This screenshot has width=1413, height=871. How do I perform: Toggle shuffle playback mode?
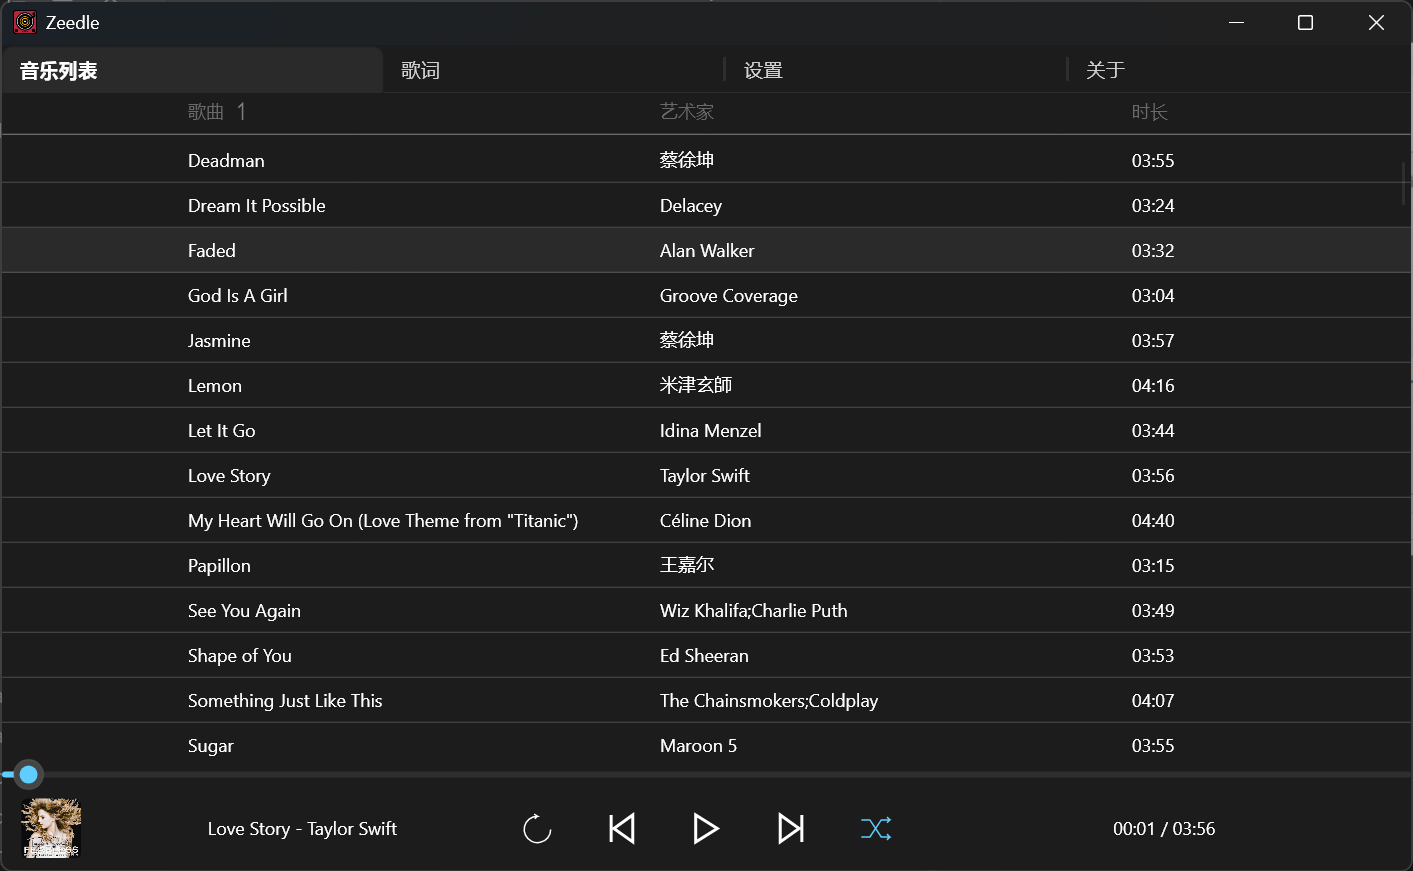tap(876, 829)
